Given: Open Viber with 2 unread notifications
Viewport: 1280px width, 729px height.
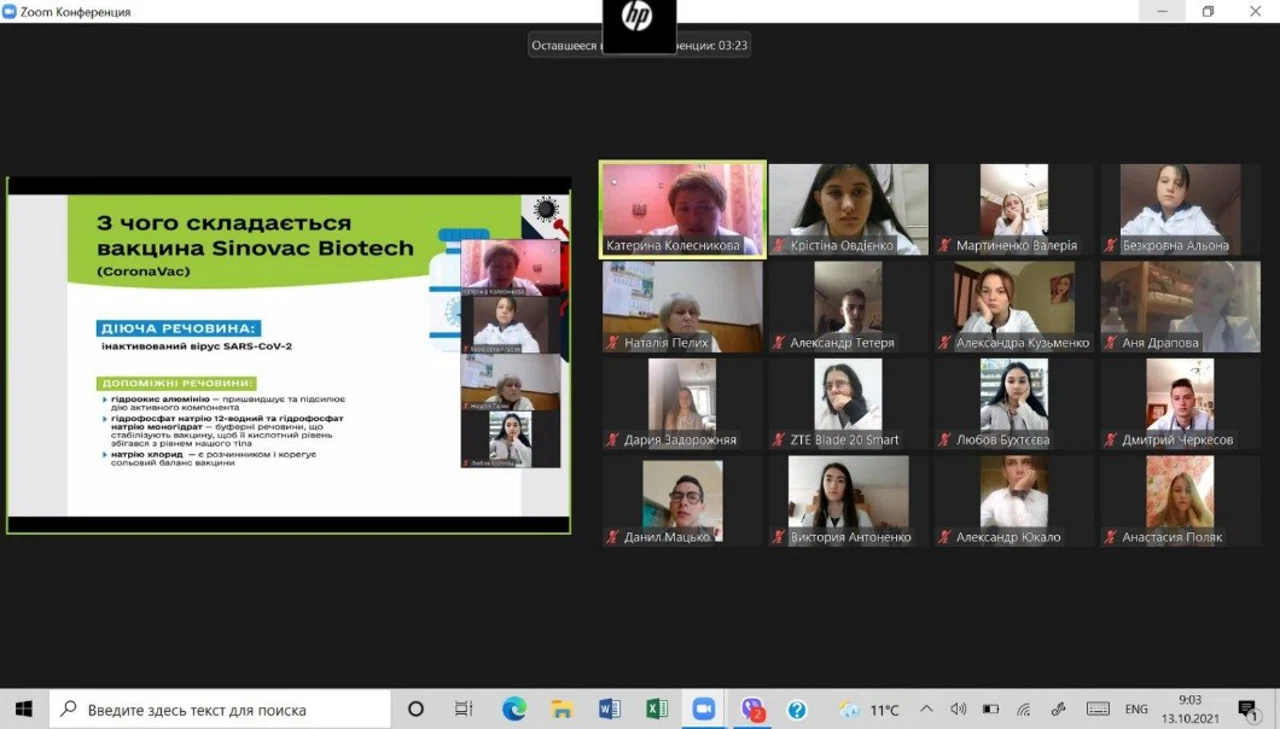Looking at the screenshot, I should 752,709.
